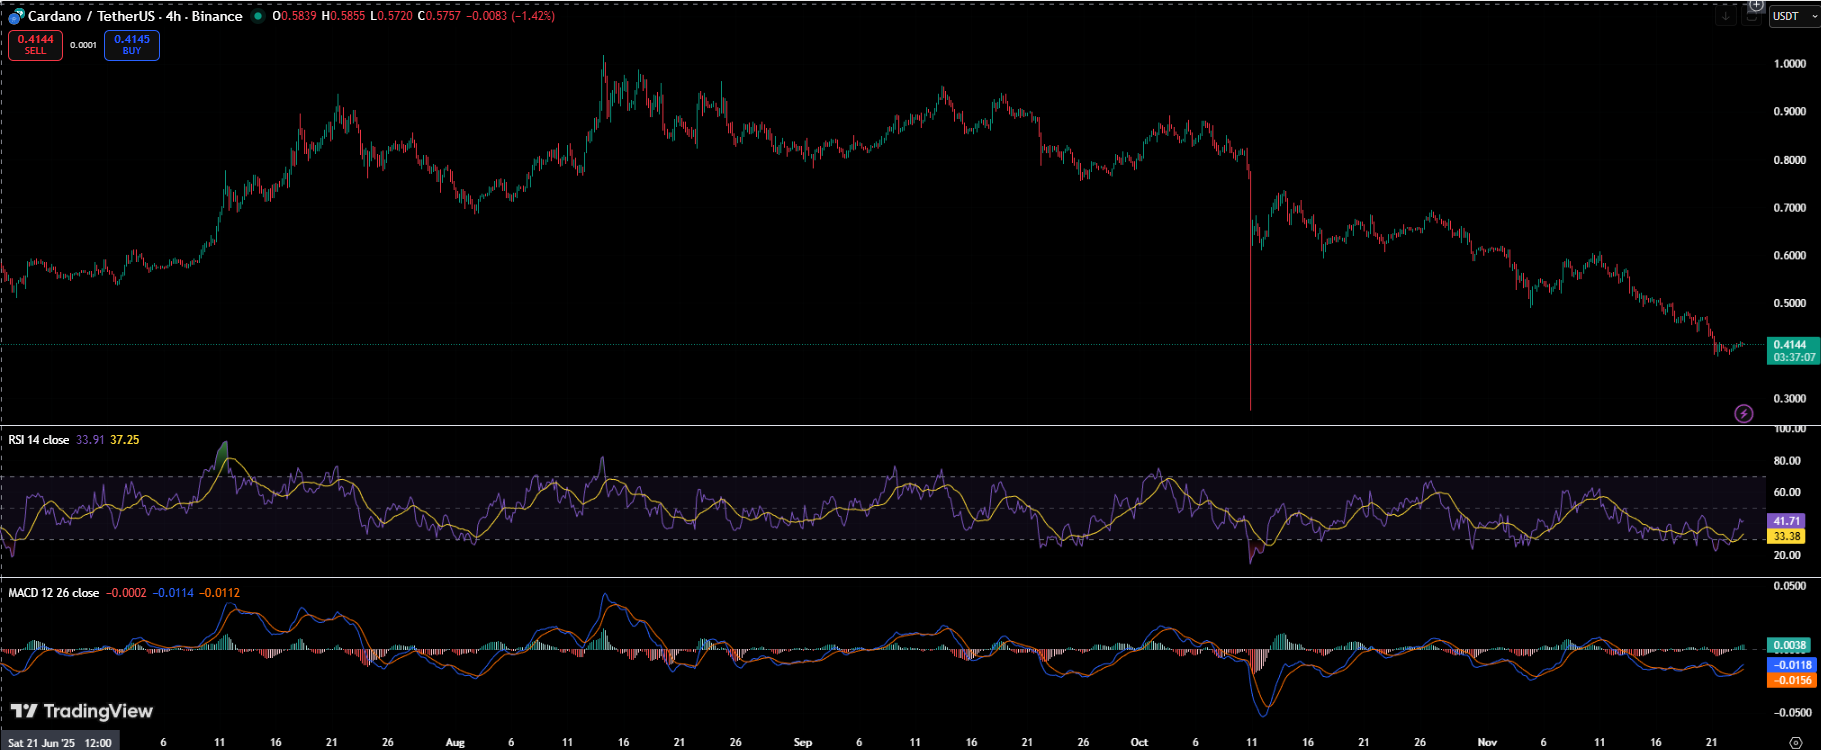This screenshot has width=1821, height=750.
Task: Click the 0.0001 spread value
Action: tap(83, 45)
